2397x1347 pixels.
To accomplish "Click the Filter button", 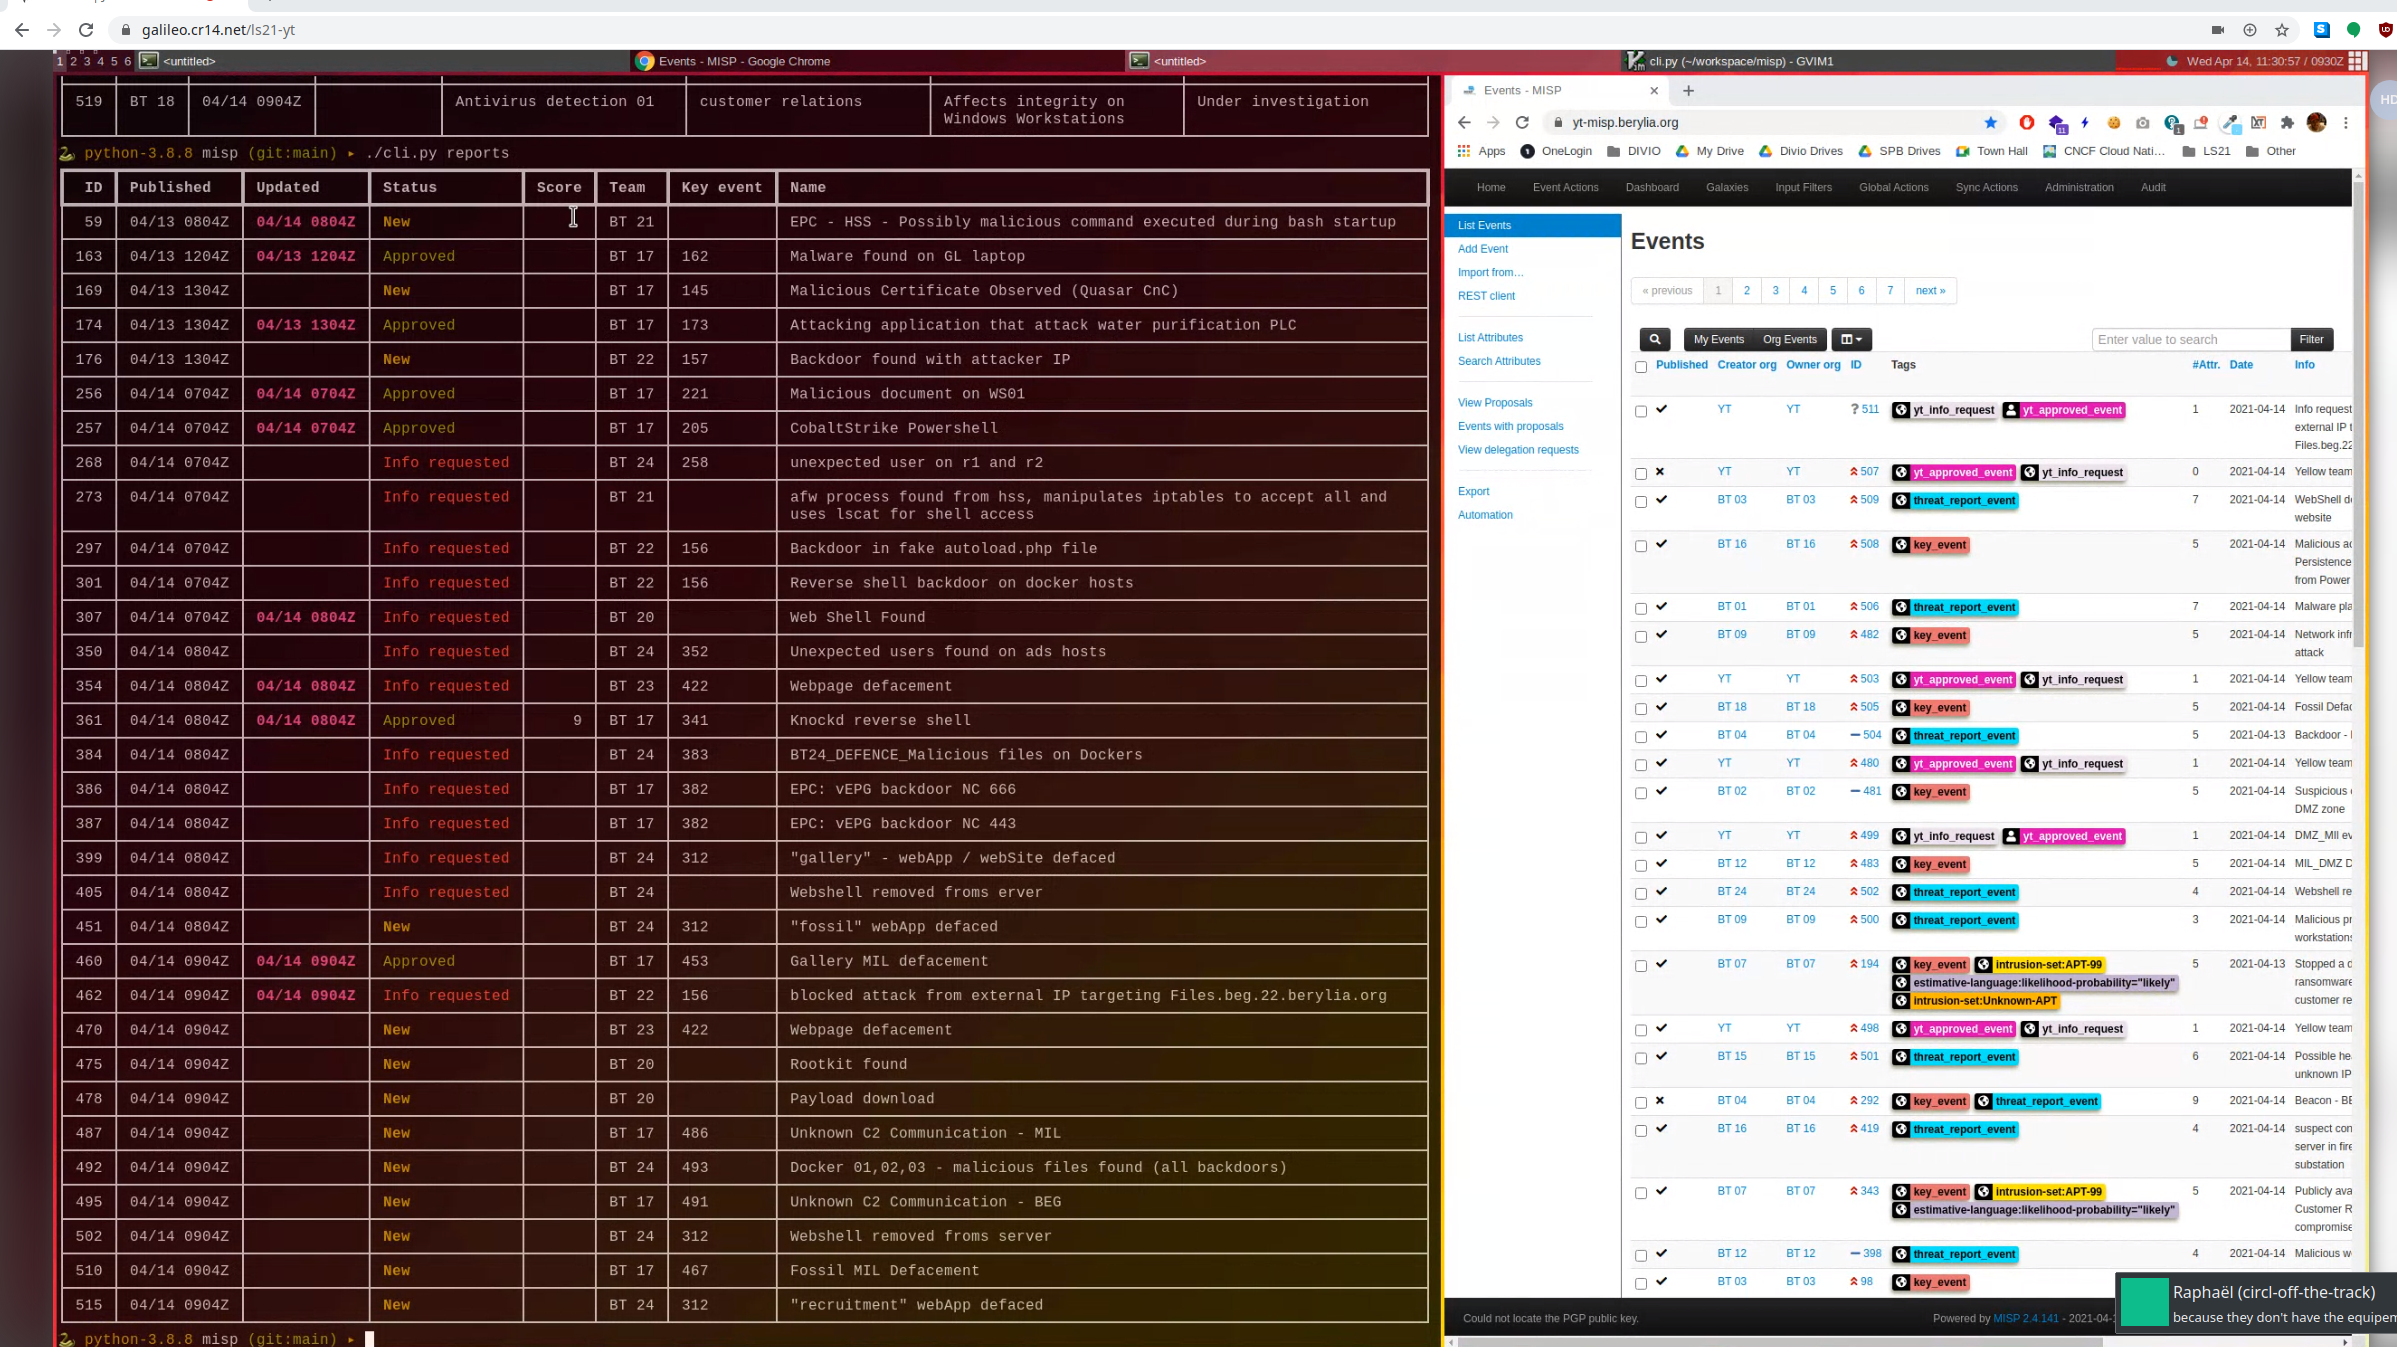I will click(2311, 339).
